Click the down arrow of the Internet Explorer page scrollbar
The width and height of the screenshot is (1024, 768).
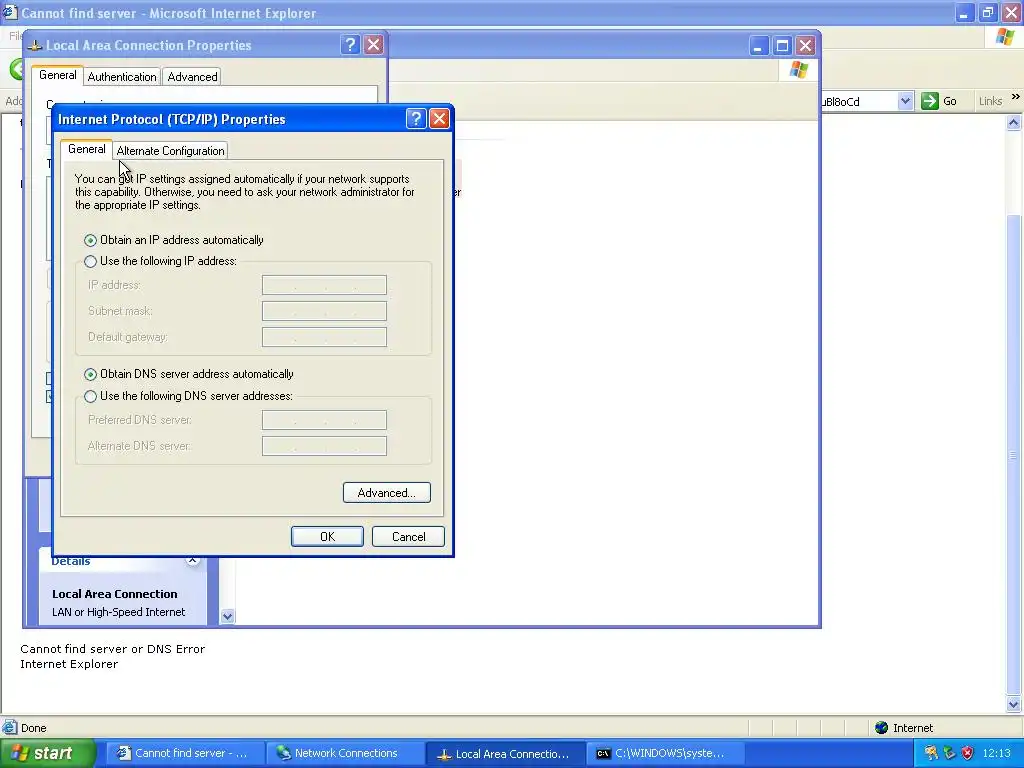point(1014,704)
